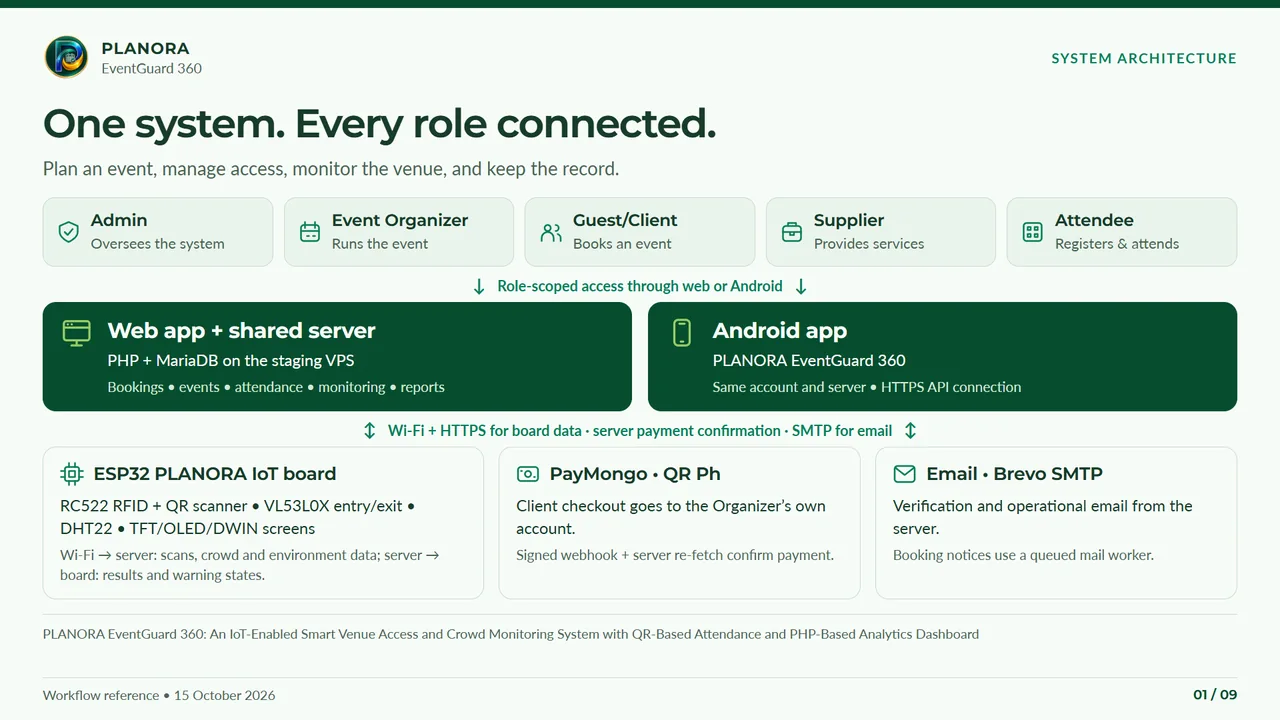1280x720 pixels.
Task: Click the headline One system. Every role connected.
Action: point(380,124)
